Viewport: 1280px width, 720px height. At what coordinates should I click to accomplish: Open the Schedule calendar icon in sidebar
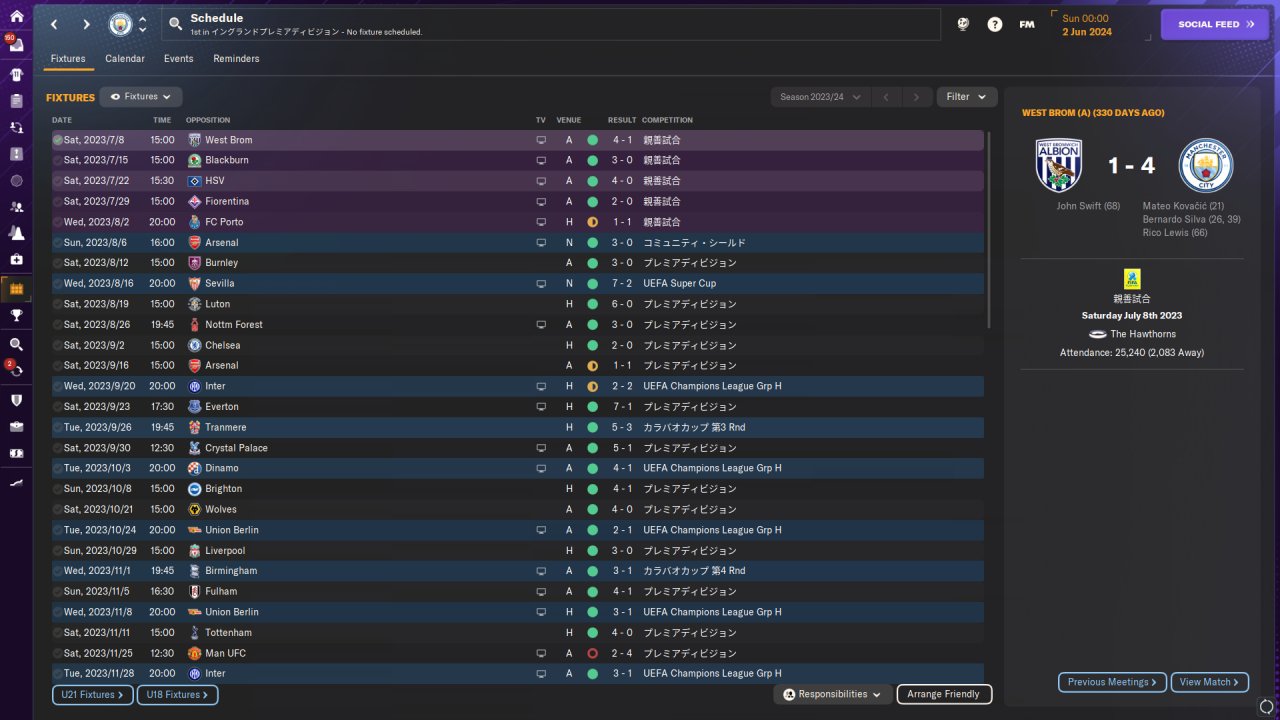pos(16,289)
